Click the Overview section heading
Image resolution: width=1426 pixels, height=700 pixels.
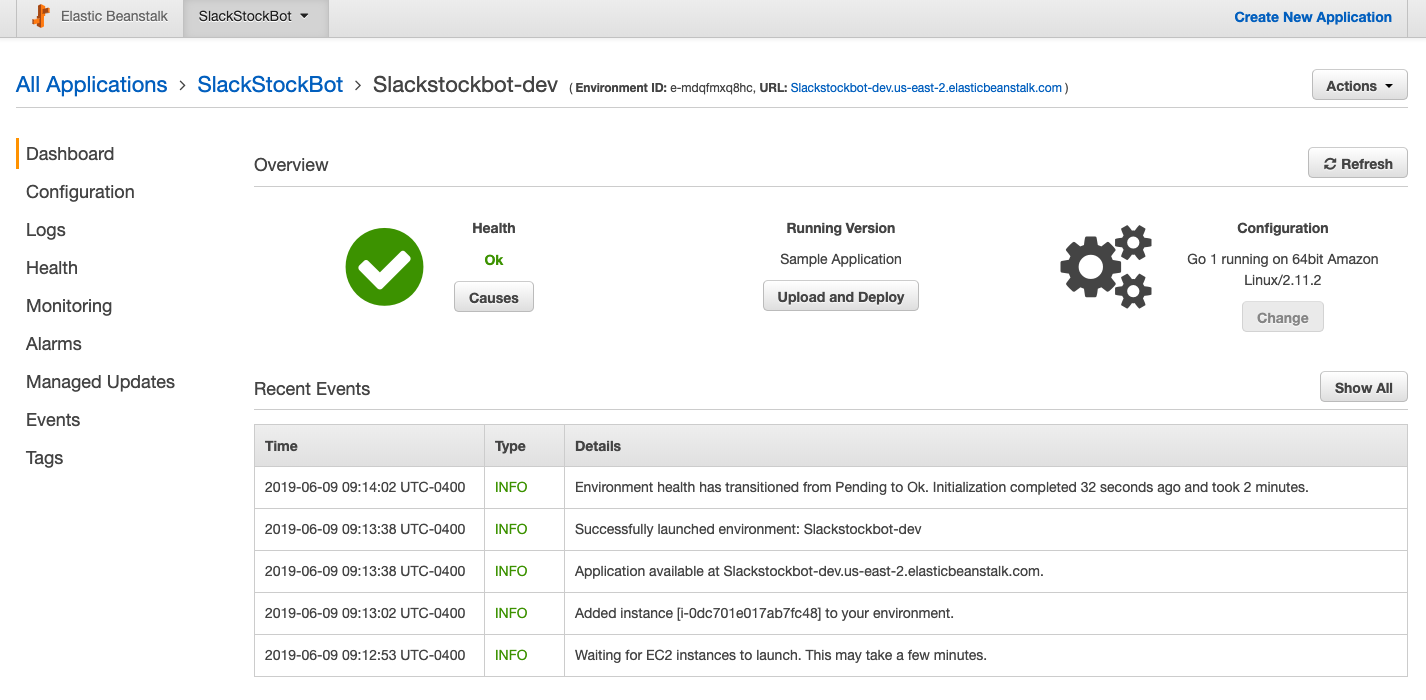coord(291,165)
